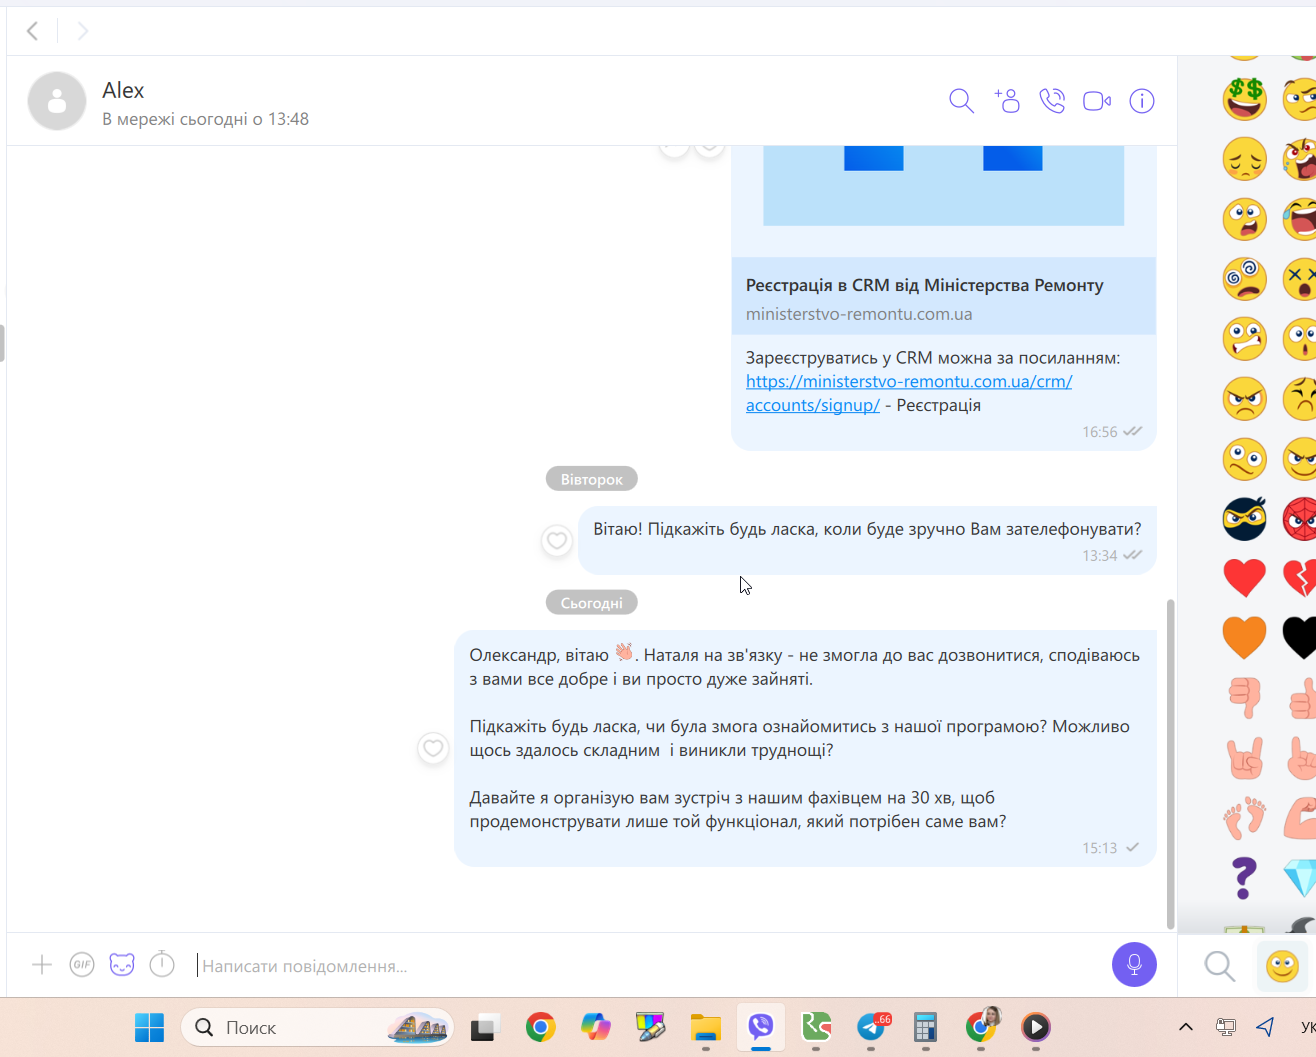Viewport: 1316px width, 1057px height.
Task: Add a participant to the chat
Action: [1007, 101]
